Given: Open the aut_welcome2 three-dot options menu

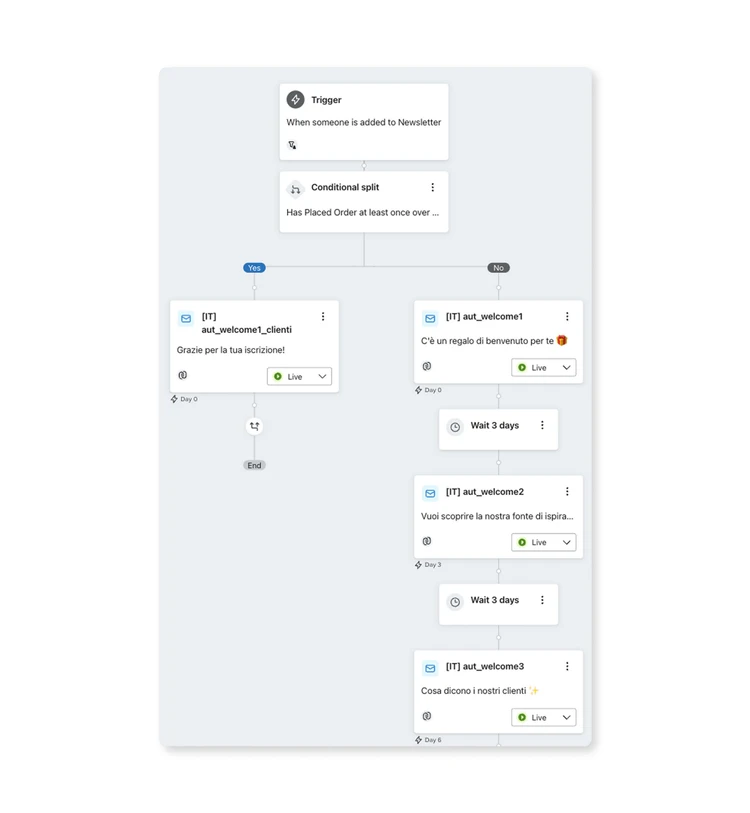Looking at the screenshot, I should click(567, 492).
